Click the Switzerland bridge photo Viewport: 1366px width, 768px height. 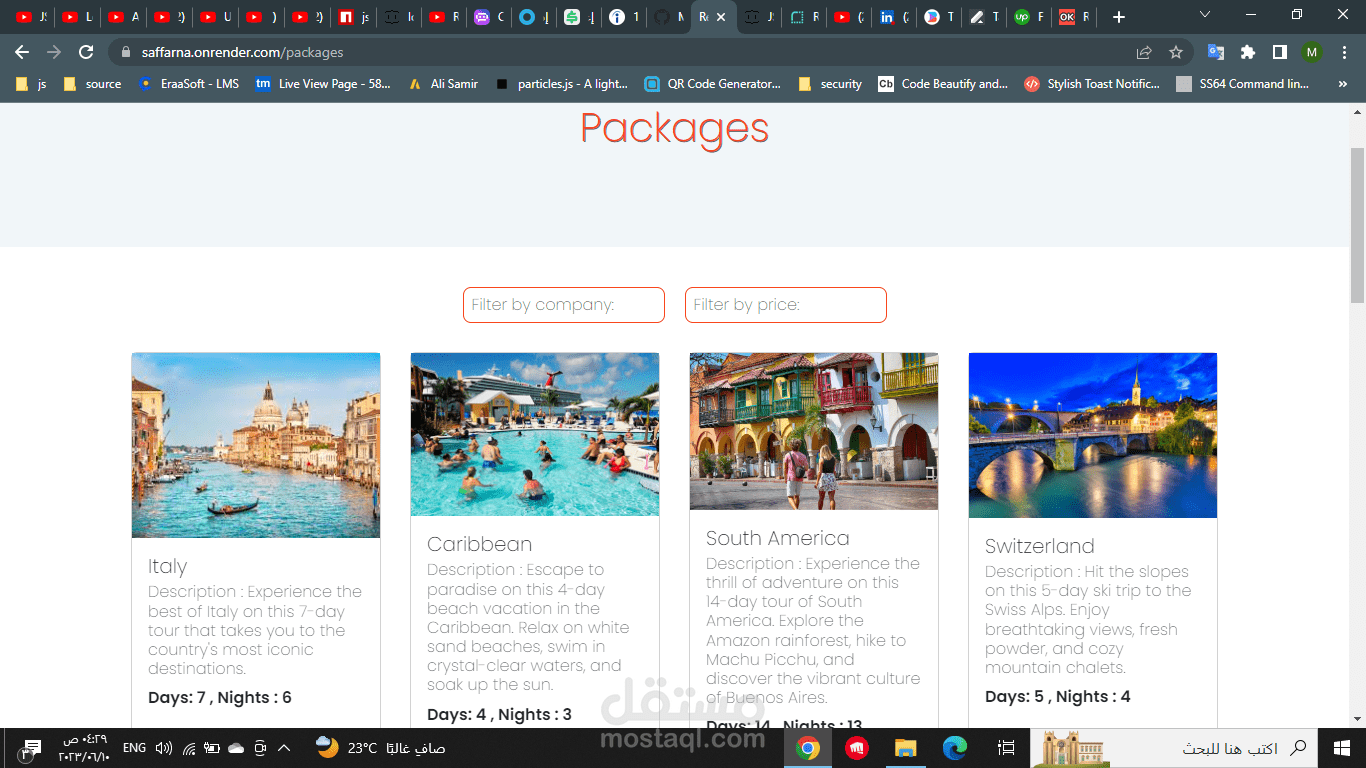click(1093, 435)
